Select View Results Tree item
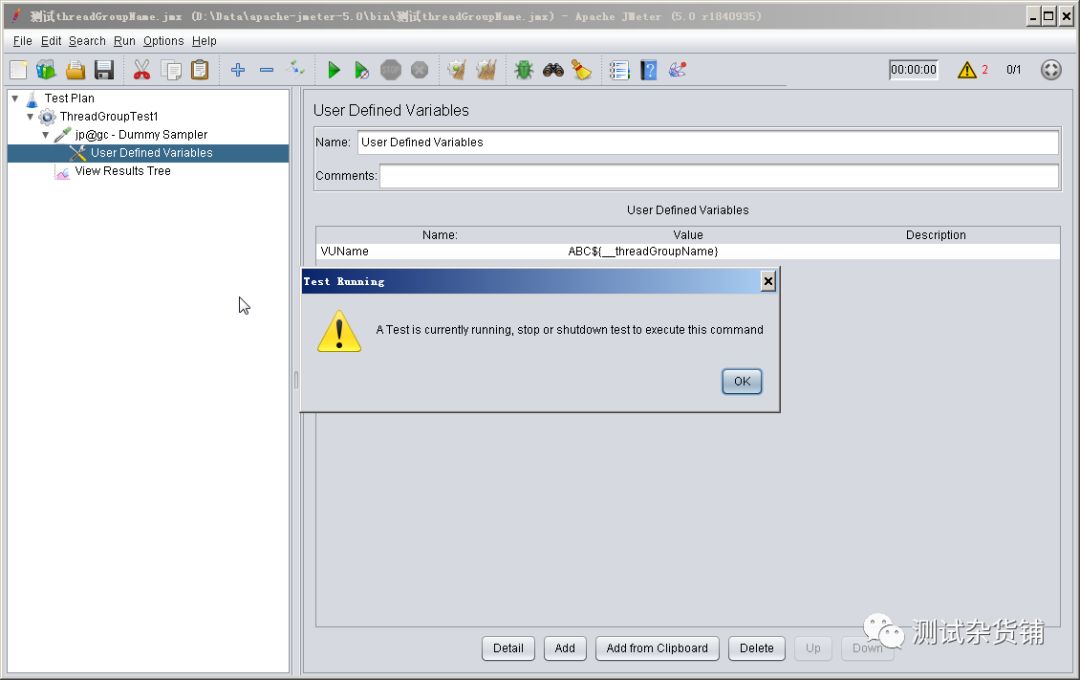This screenshot has width=1080, height=680. tap(123, 171)
